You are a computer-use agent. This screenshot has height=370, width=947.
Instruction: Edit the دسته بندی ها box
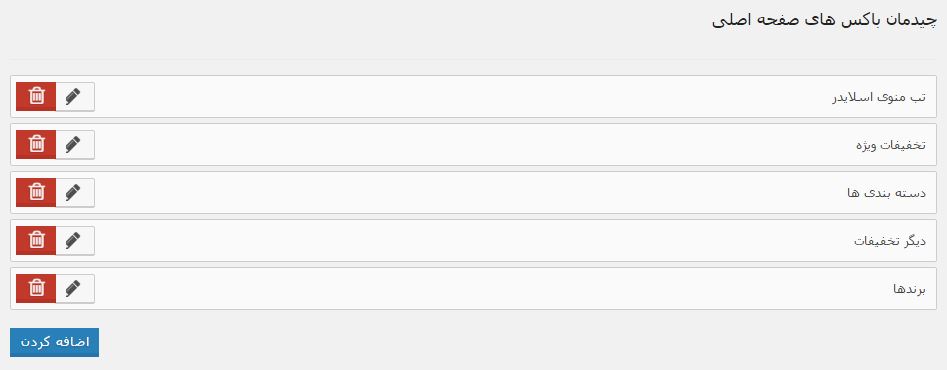(75, 193)
